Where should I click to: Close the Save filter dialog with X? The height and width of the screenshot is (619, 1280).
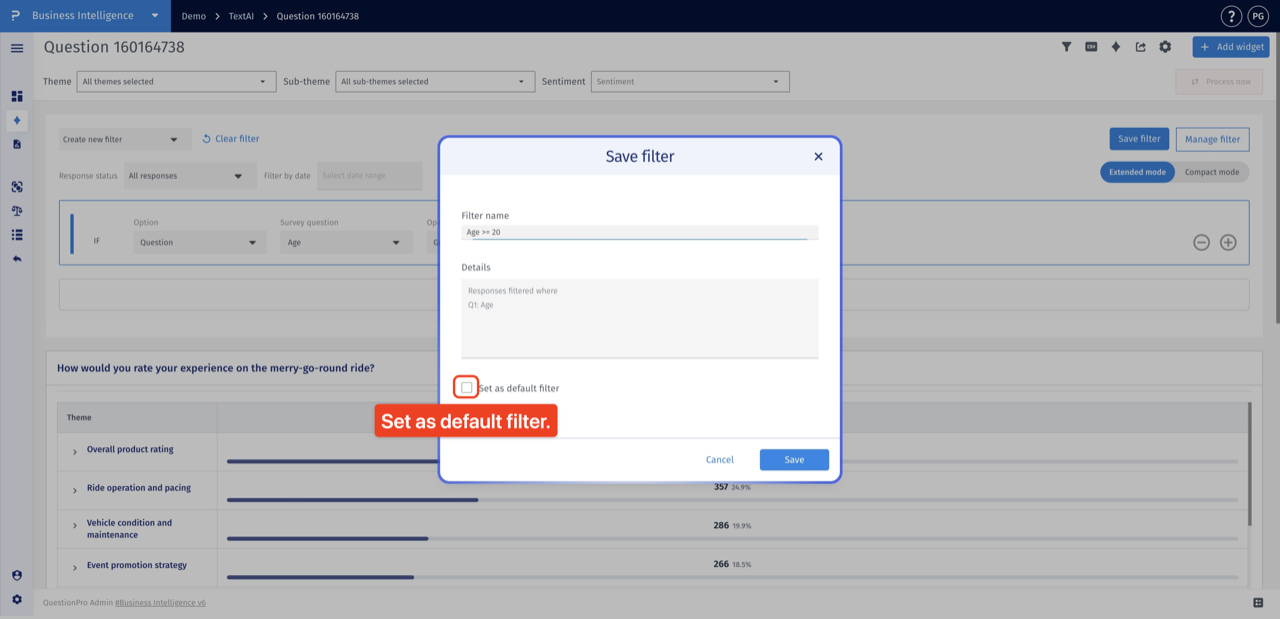[x=818, y=156]
